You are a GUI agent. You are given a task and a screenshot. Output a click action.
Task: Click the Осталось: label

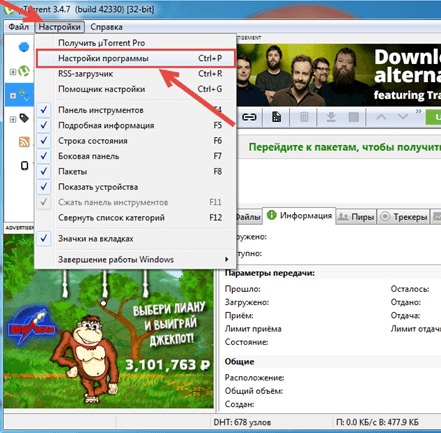(x=410, y=289)
